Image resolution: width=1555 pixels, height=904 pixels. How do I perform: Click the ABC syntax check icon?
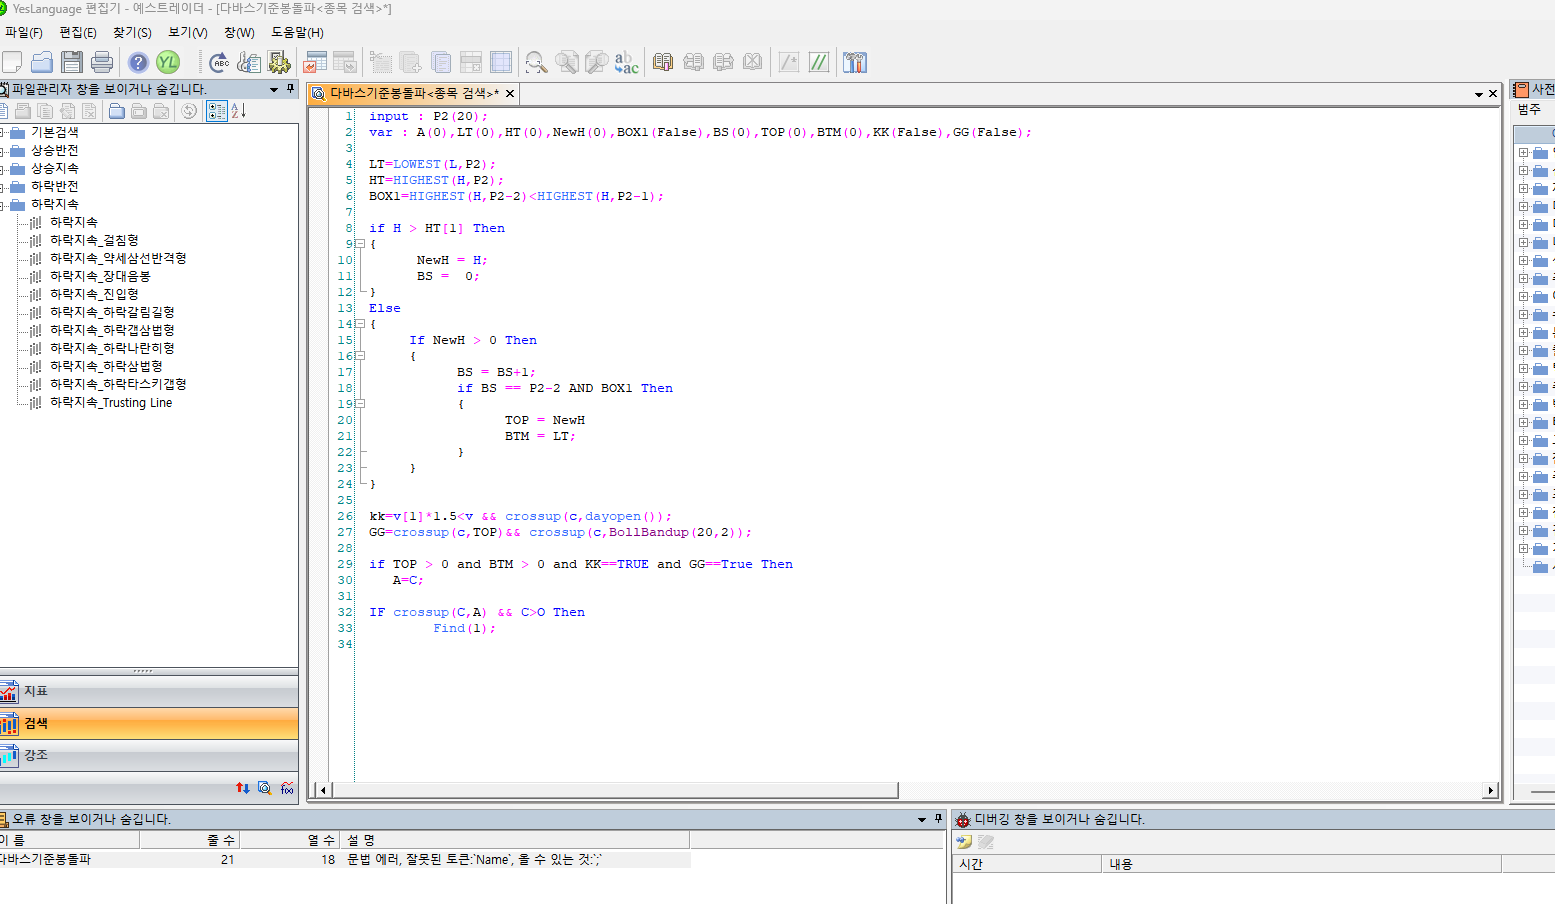219,62
